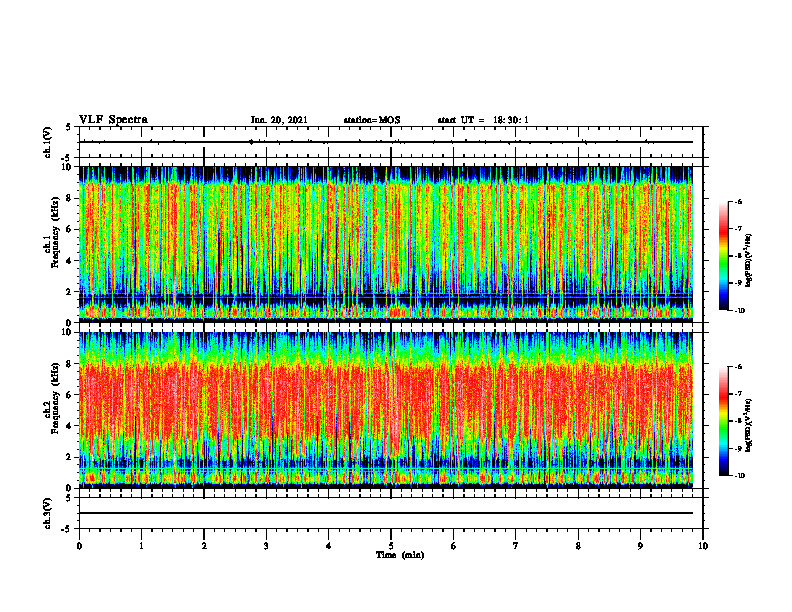This screenshot has width=792, height=612.
Task: Click the "-10" label on ch.1 color bar
Action: coord(739,311)
